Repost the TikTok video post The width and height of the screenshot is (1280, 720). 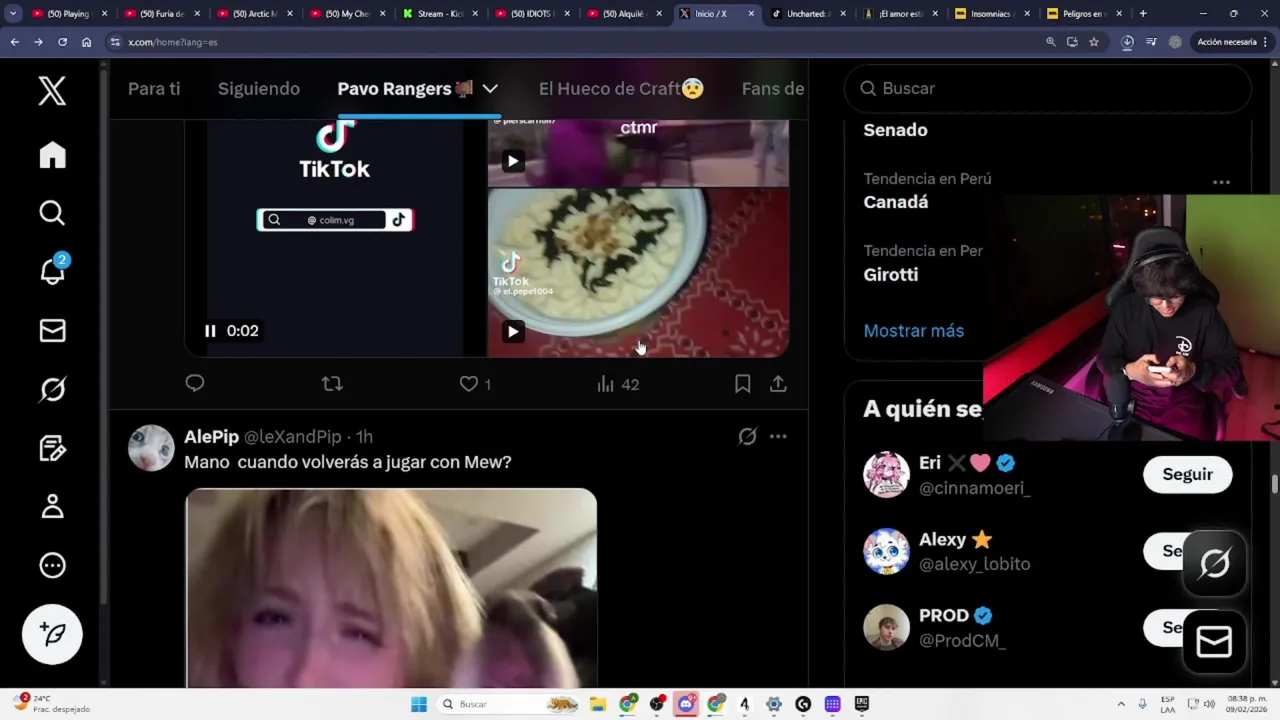coord(332,383)
